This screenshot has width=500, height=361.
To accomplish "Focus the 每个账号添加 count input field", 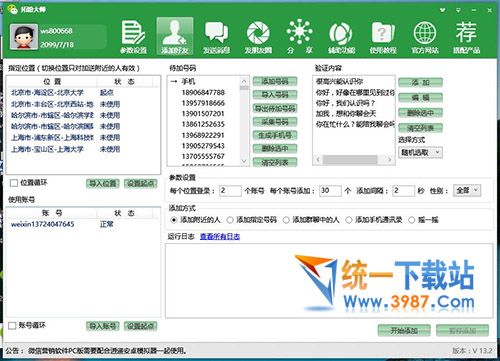I will (330, 191).
